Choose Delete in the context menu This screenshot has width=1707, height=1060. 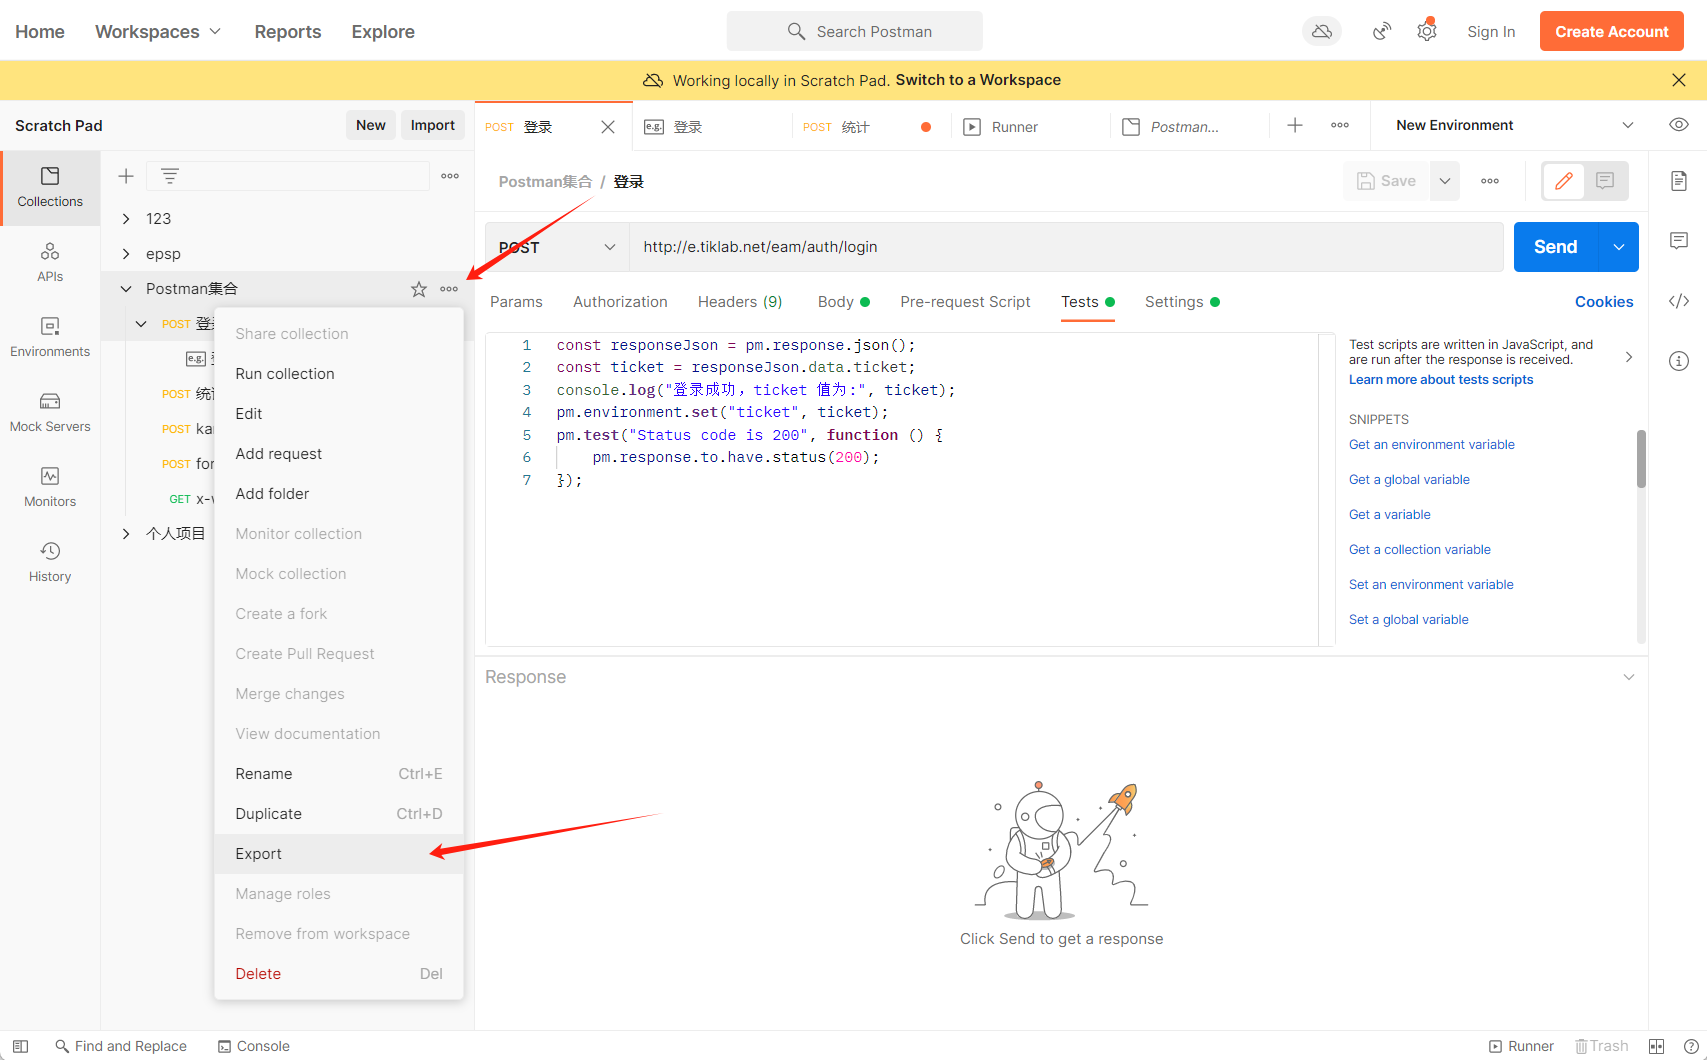[x=339, y=974]
